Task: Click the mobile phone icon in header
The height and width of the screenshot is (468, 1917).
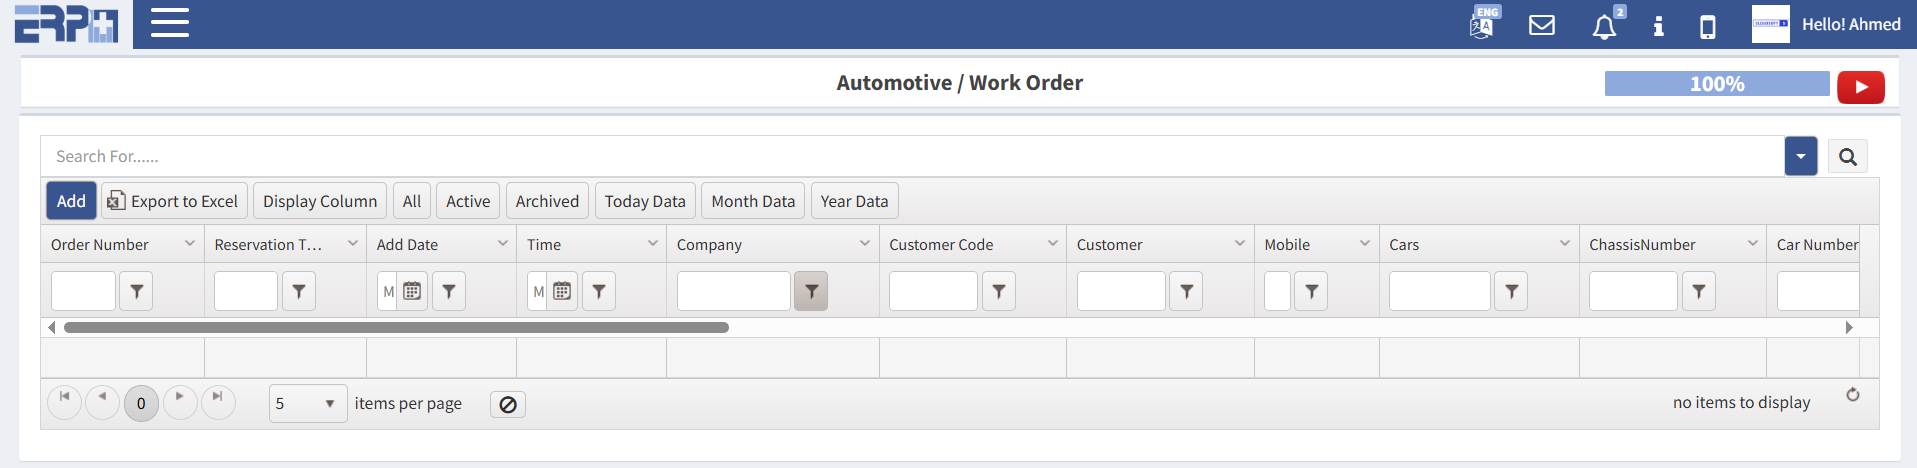Action: 1708,26
